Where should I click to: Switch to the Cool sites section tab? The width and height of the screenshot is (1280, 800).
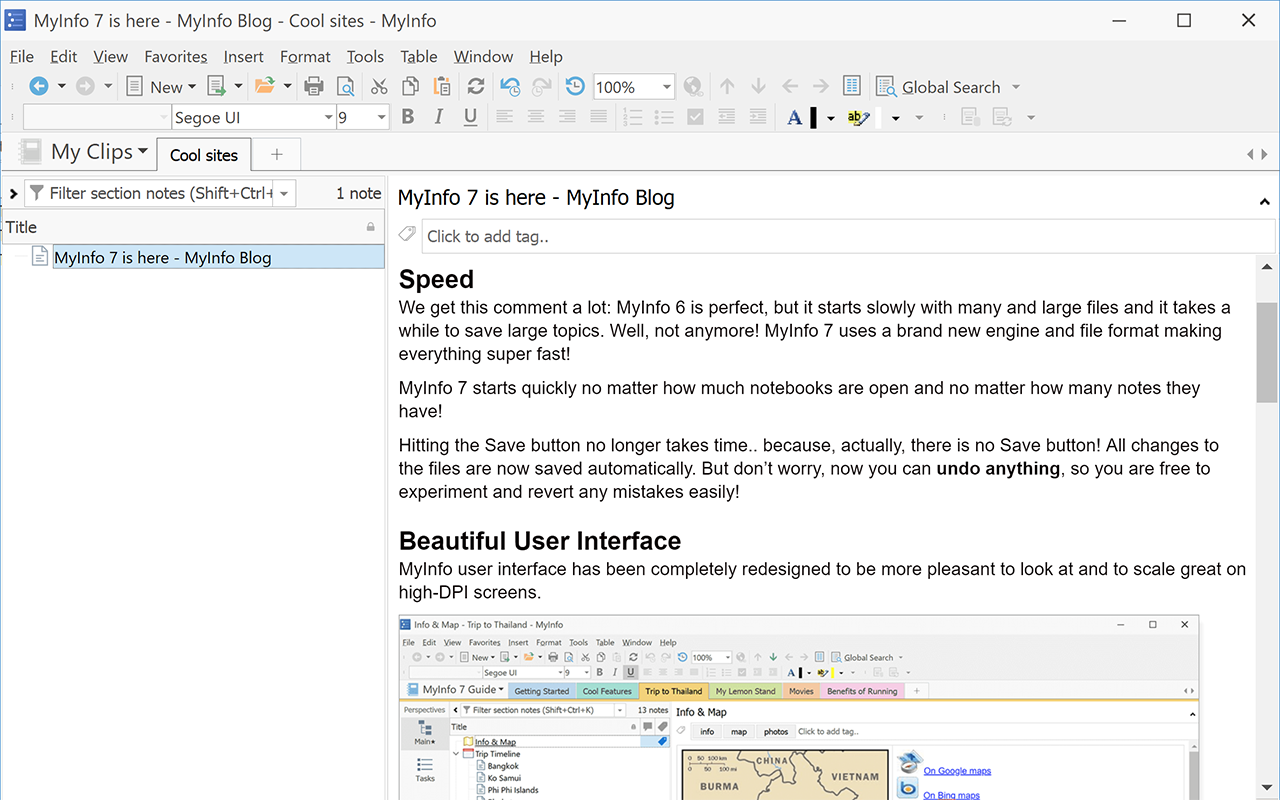pyautogui.click(x=204, y=154)
